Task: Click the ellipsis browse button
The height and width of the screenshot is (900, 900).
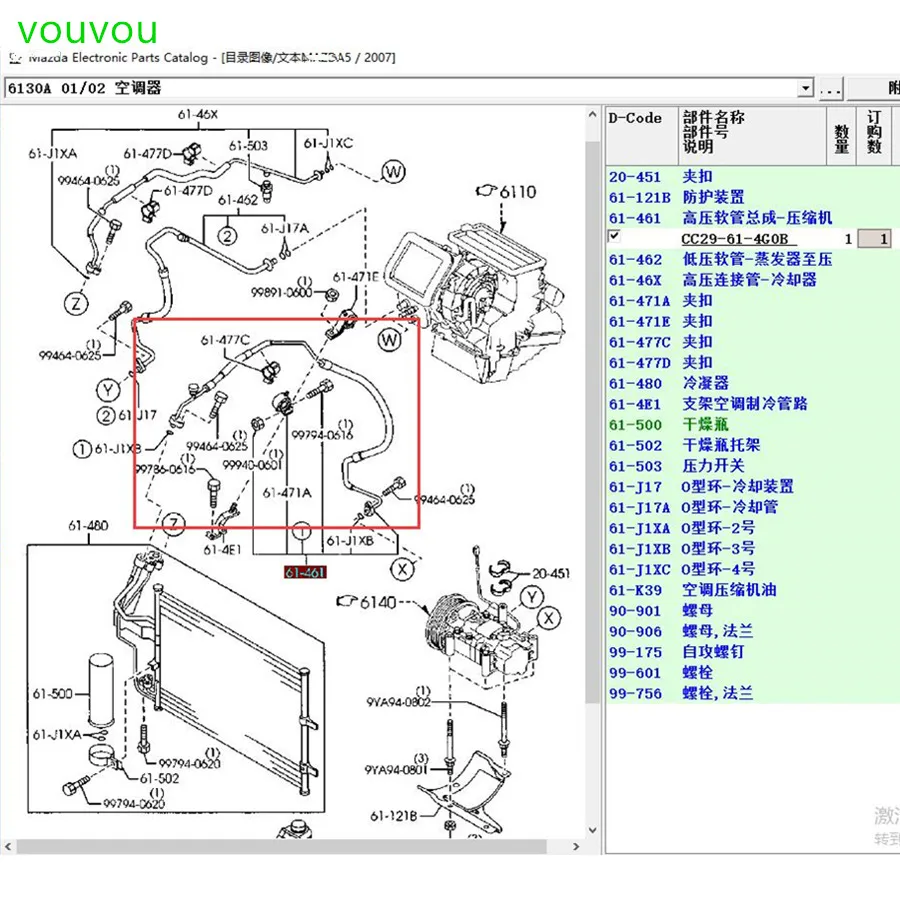Action: pyautogui.click(x=831, y=88)
